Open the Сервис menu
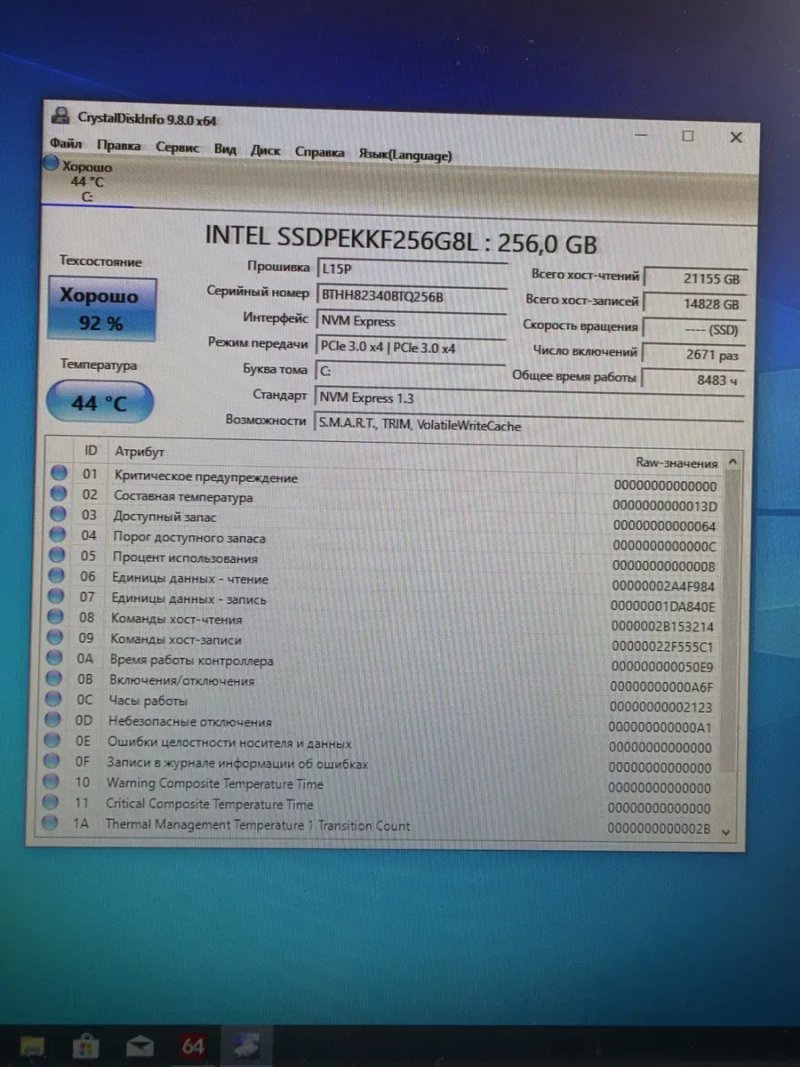Image resolution: width=800 pixels, height=1067 pixels. pyautogui.click(x=177, y=147)
